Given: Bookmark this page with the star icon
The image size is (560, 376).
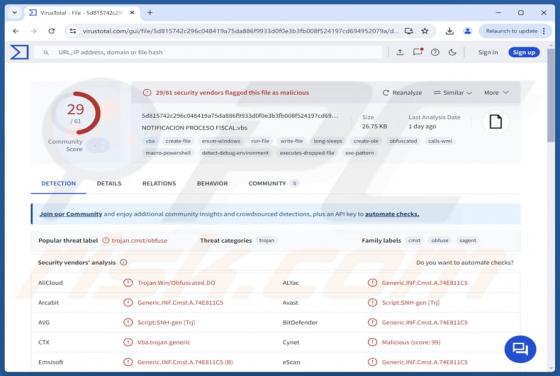Looking at the screenshot, I should (x=425, y=31).
